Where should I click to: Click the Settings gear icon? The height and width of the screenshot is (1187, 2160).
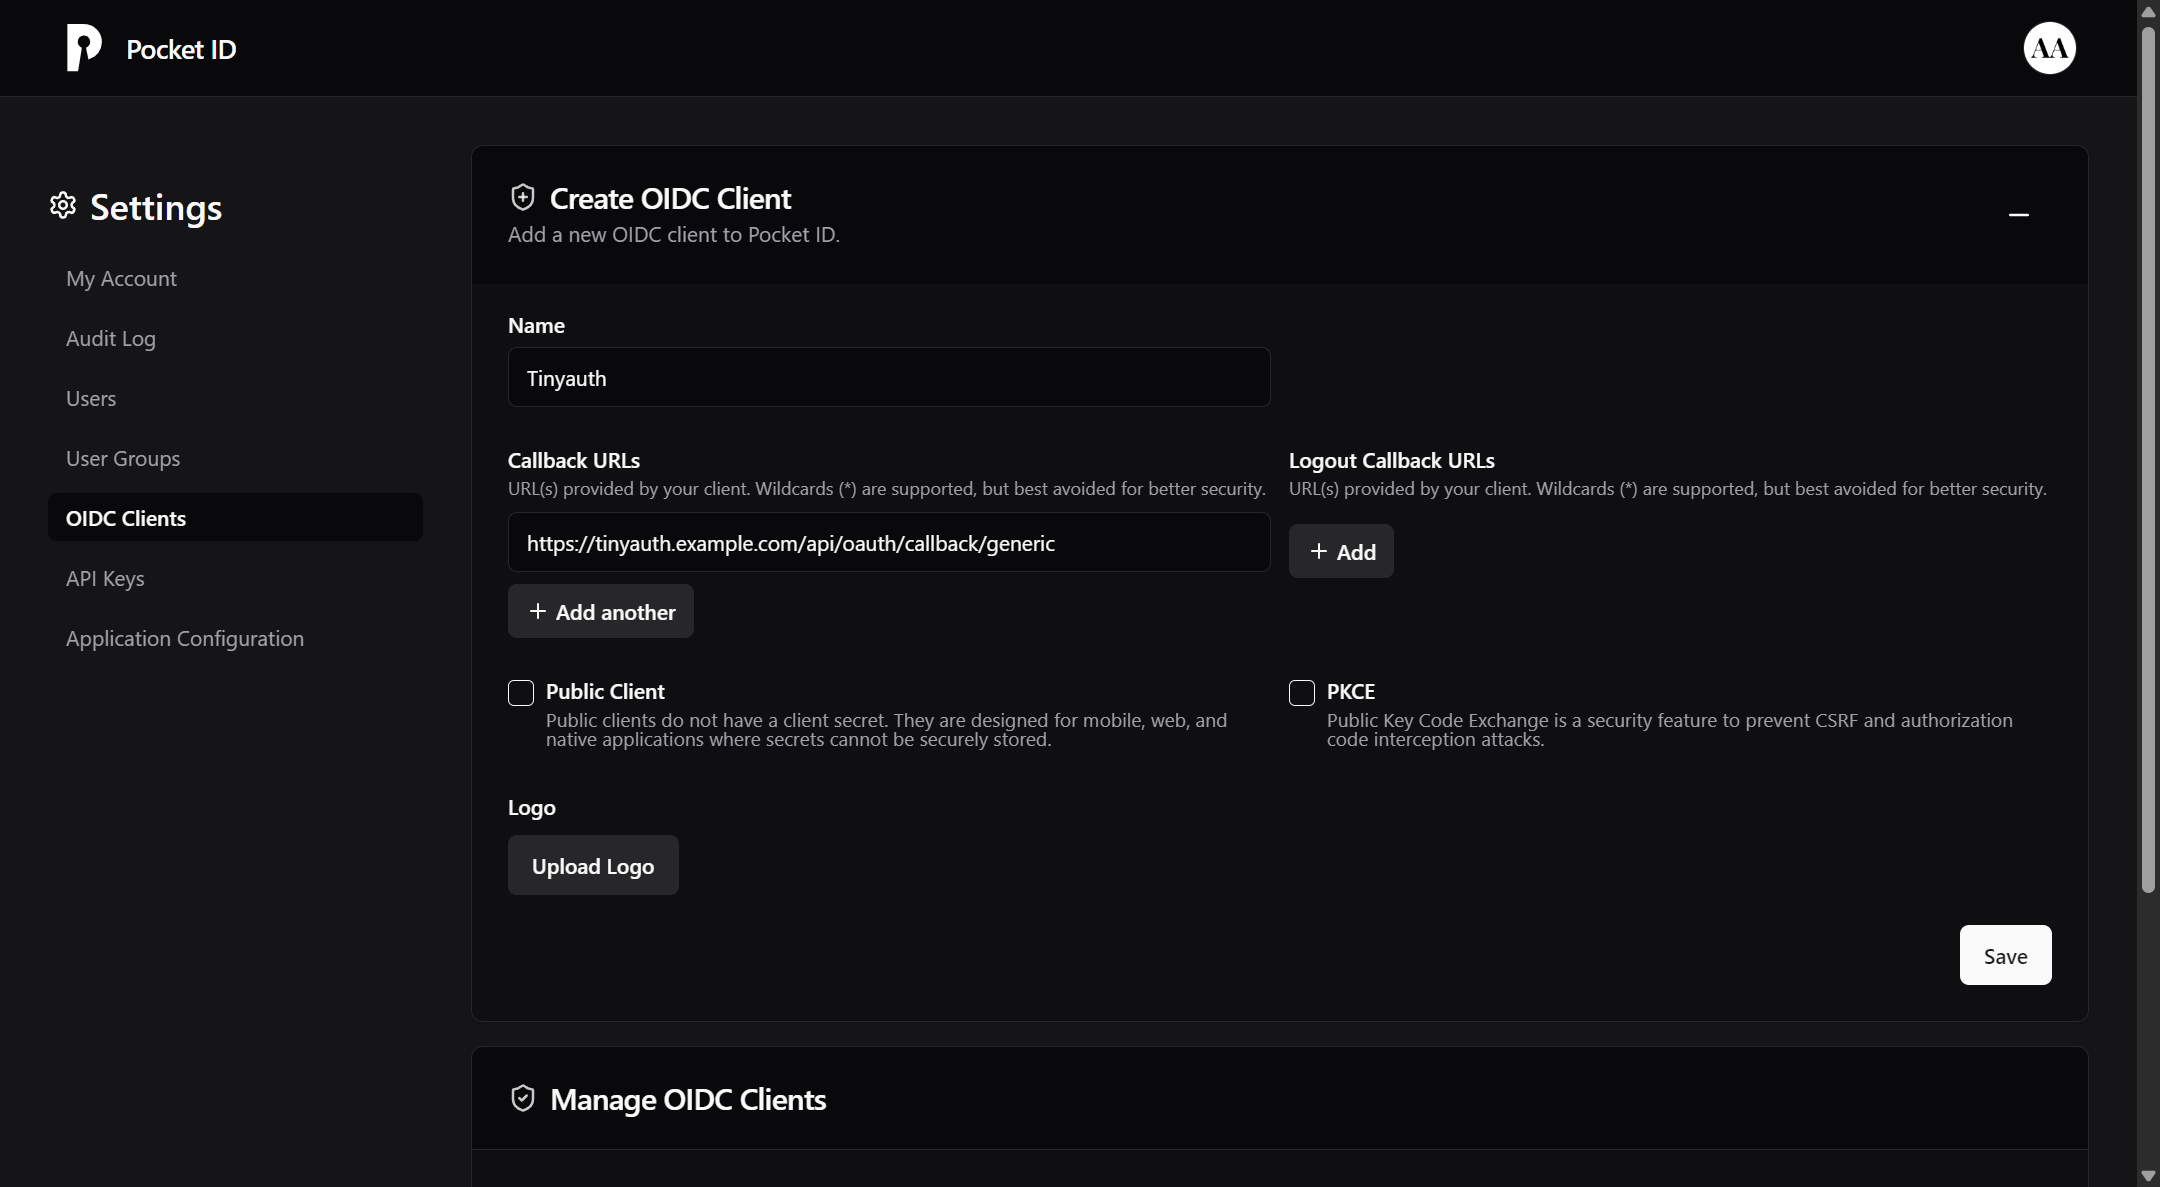coord(63,206)
